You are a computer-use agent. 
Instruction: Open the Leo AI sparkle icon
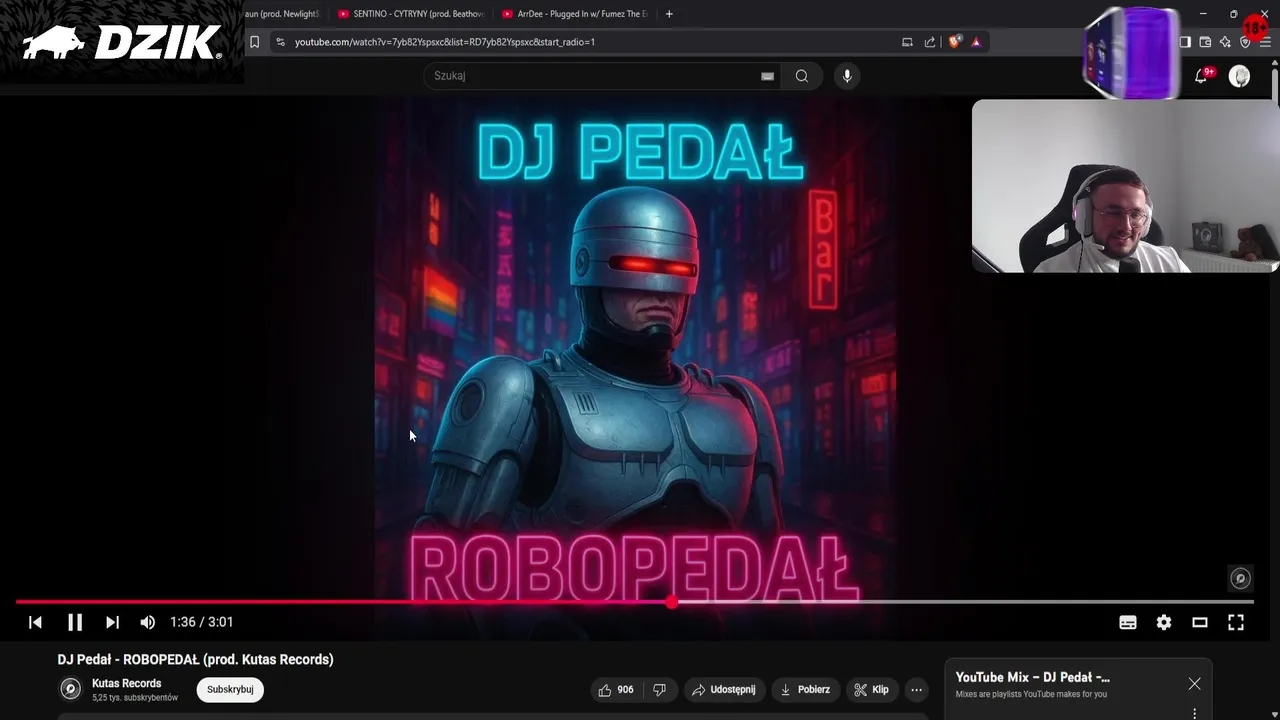click(1225, 42)
